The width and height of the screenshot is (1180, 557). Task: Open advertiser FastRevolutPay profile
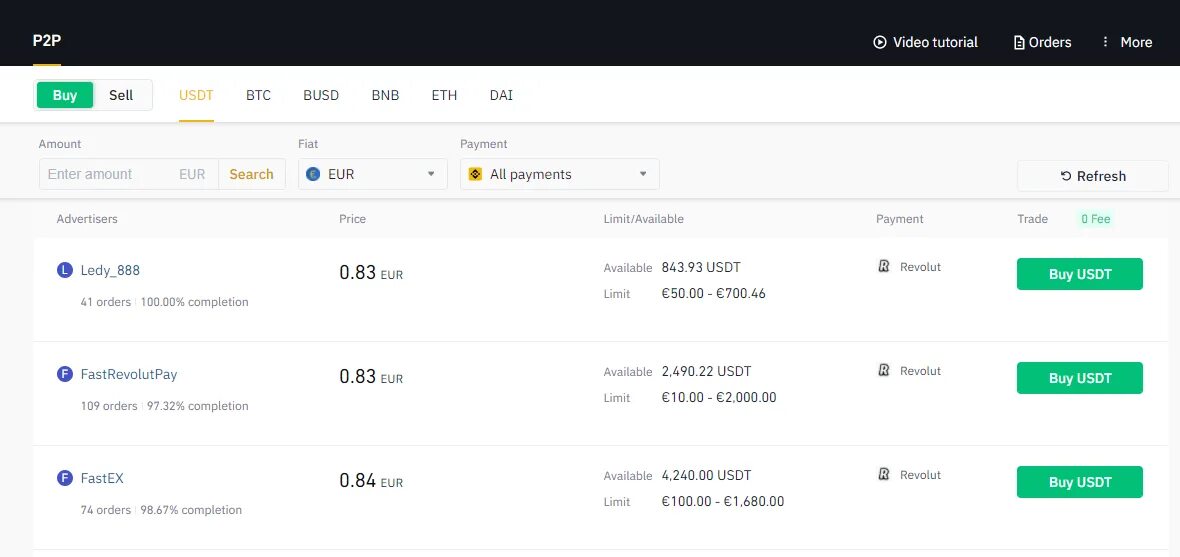(x=129, y=374)
